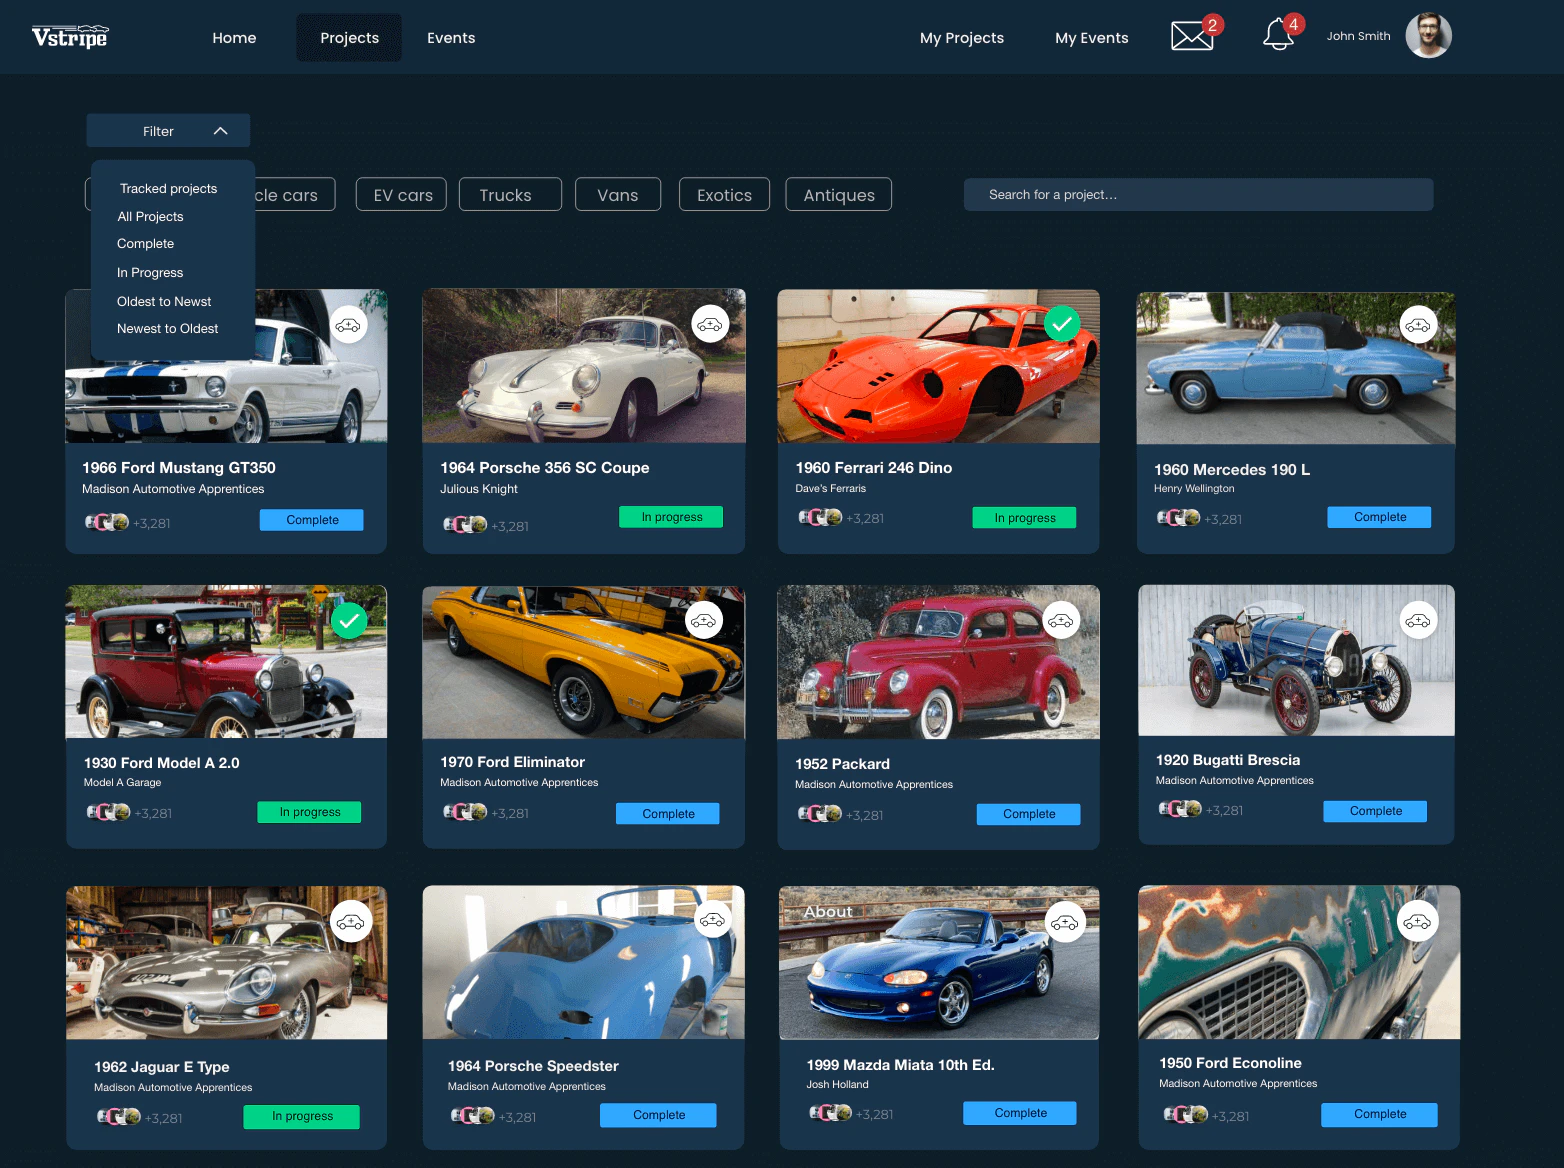1564x1168 pixels.
Task: Open the notifications bell
Action: coord(1278,36)
